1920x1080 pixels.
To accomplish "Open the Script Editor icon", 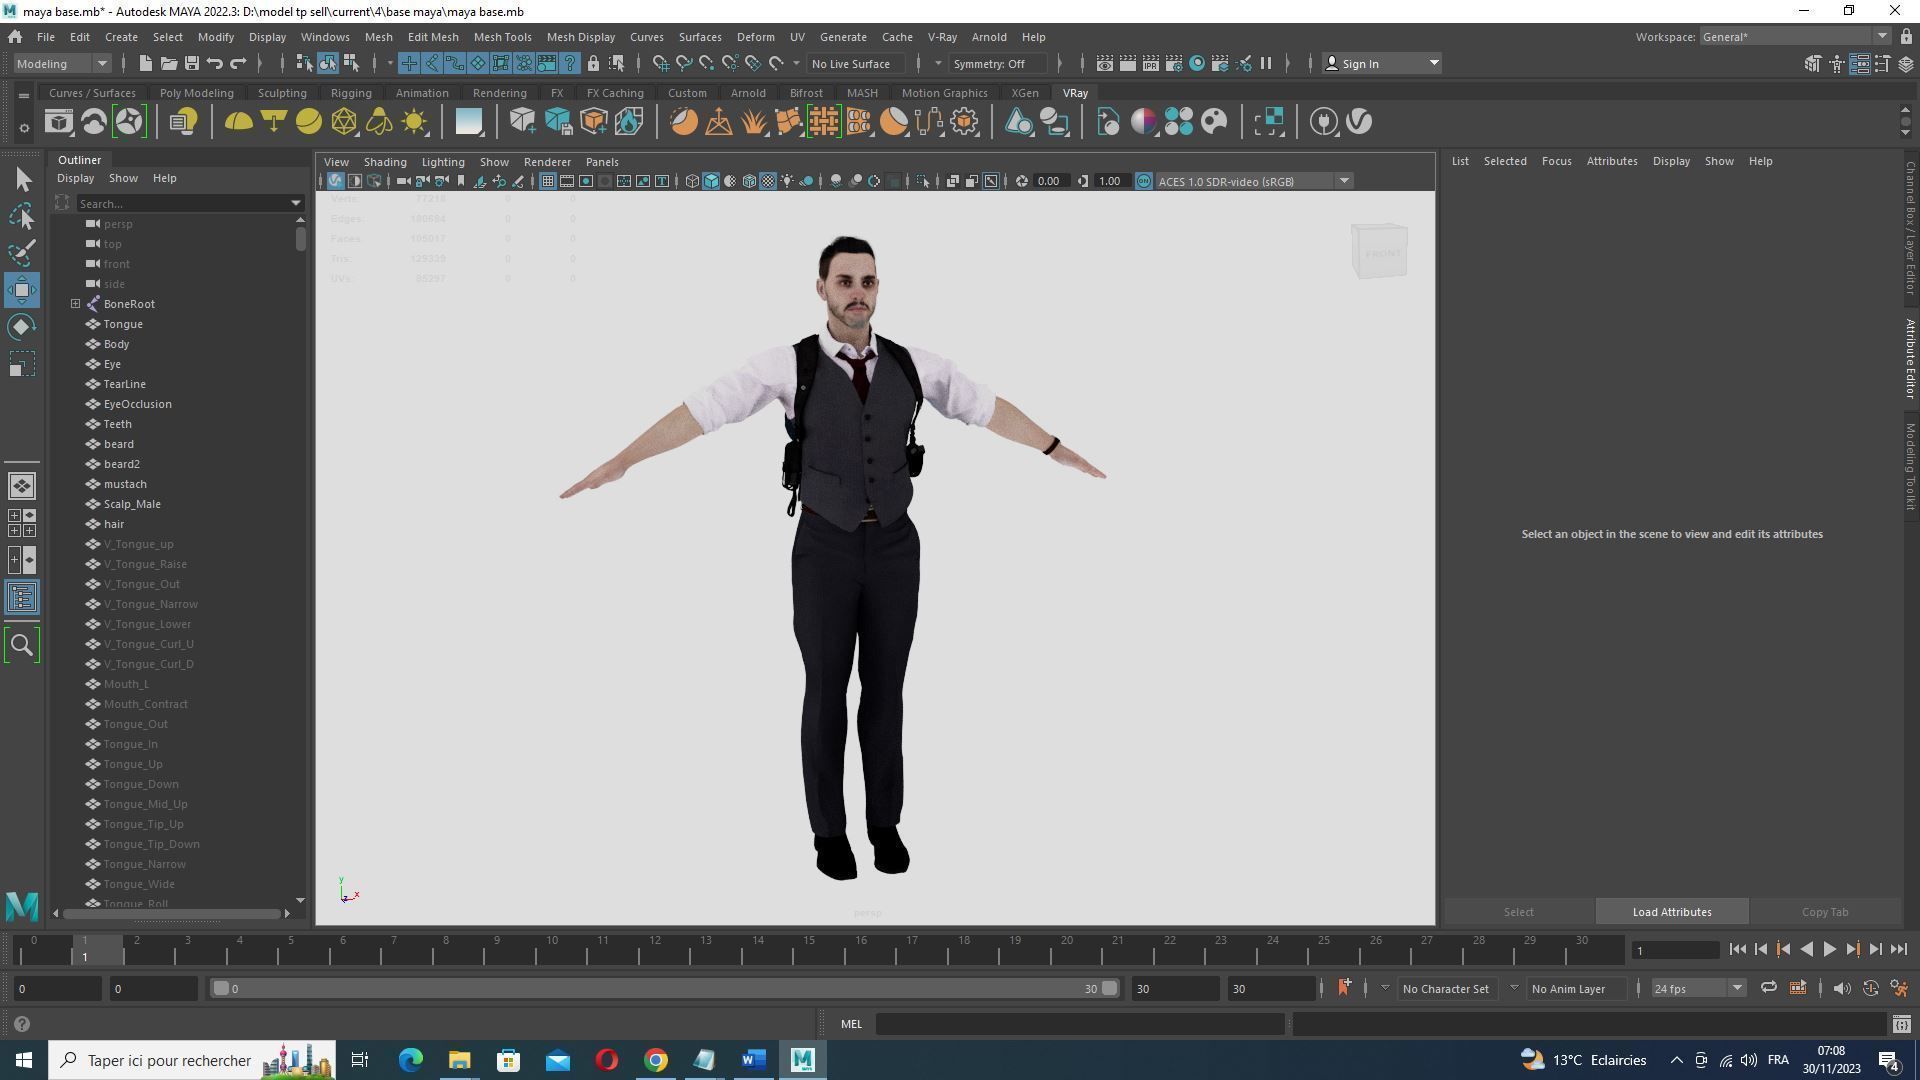I will tap(1901, 1024).
